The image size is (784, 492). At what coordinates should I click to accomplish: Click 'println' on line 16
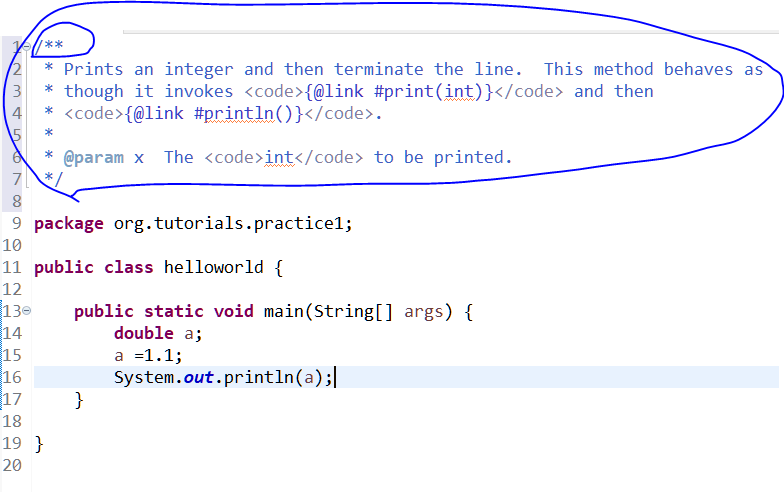[258, 378]
